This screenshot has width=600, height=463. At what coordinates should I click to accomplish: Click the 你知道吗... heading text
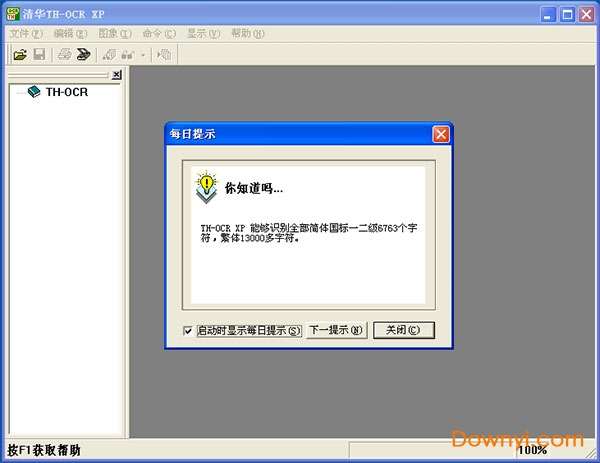point(254,188)
